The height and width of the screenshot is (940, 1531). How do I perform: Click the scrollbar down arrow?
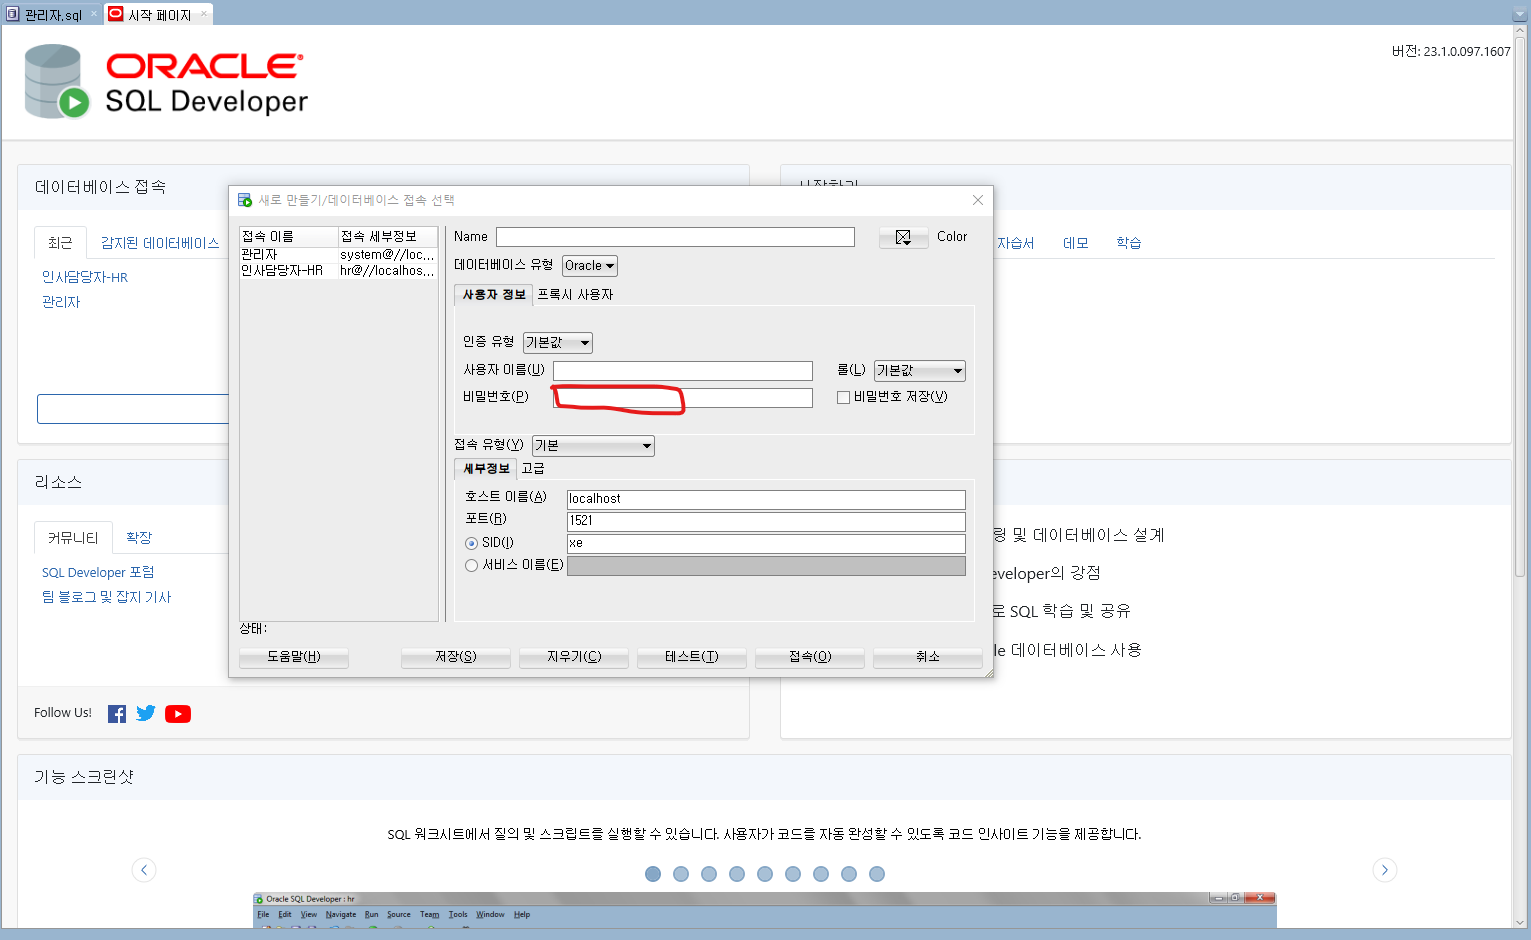(x=1521, y=922)
